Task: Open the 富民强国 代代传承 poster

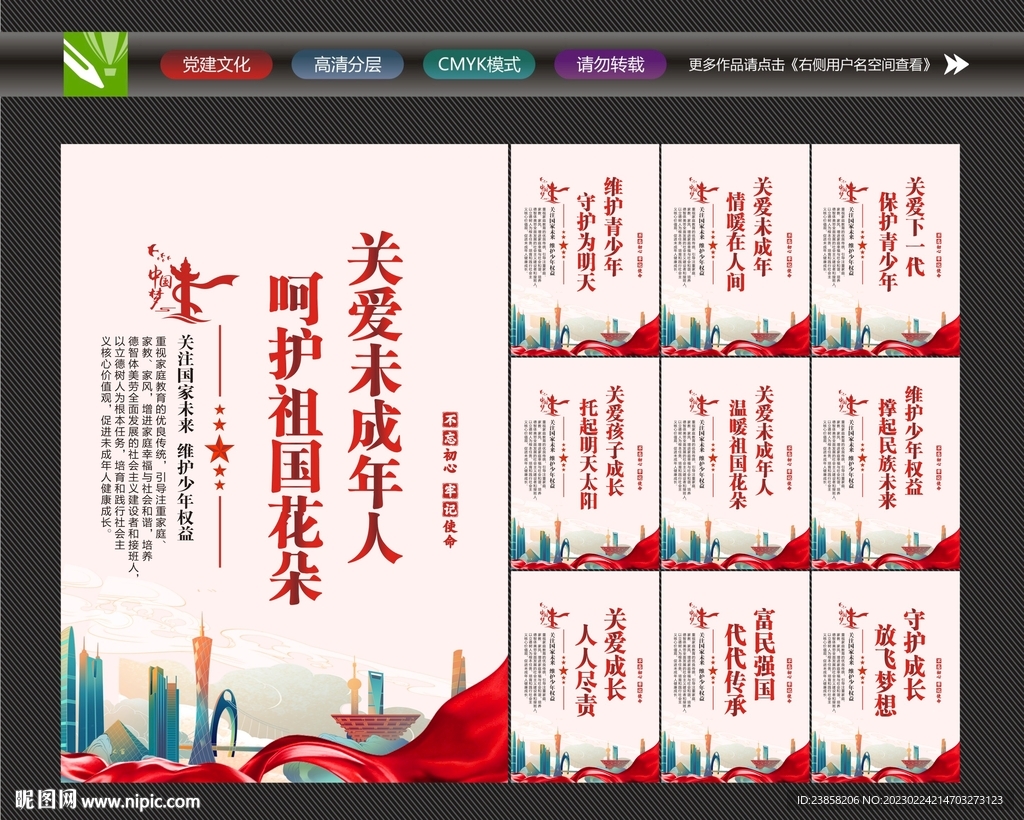Action: click(735, 677)
